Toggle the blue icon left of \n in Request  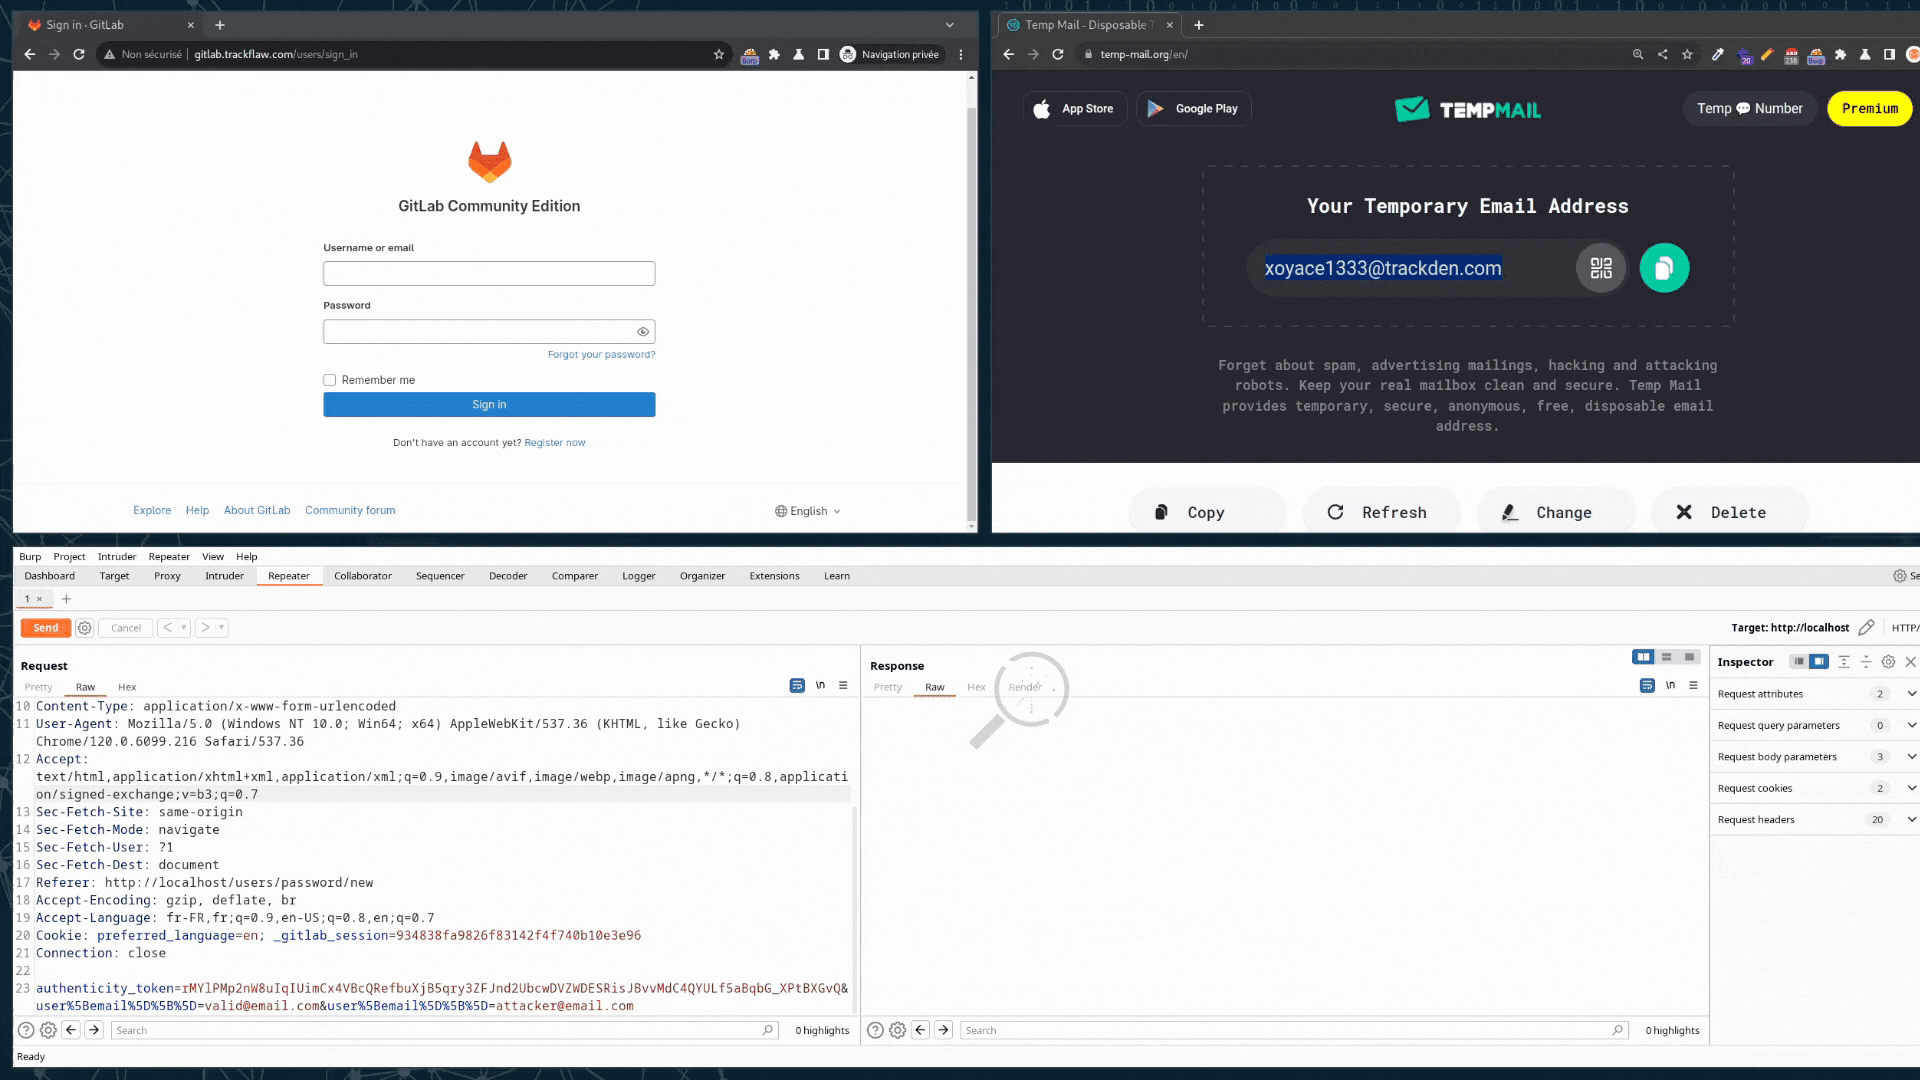(x=797, y=685)
